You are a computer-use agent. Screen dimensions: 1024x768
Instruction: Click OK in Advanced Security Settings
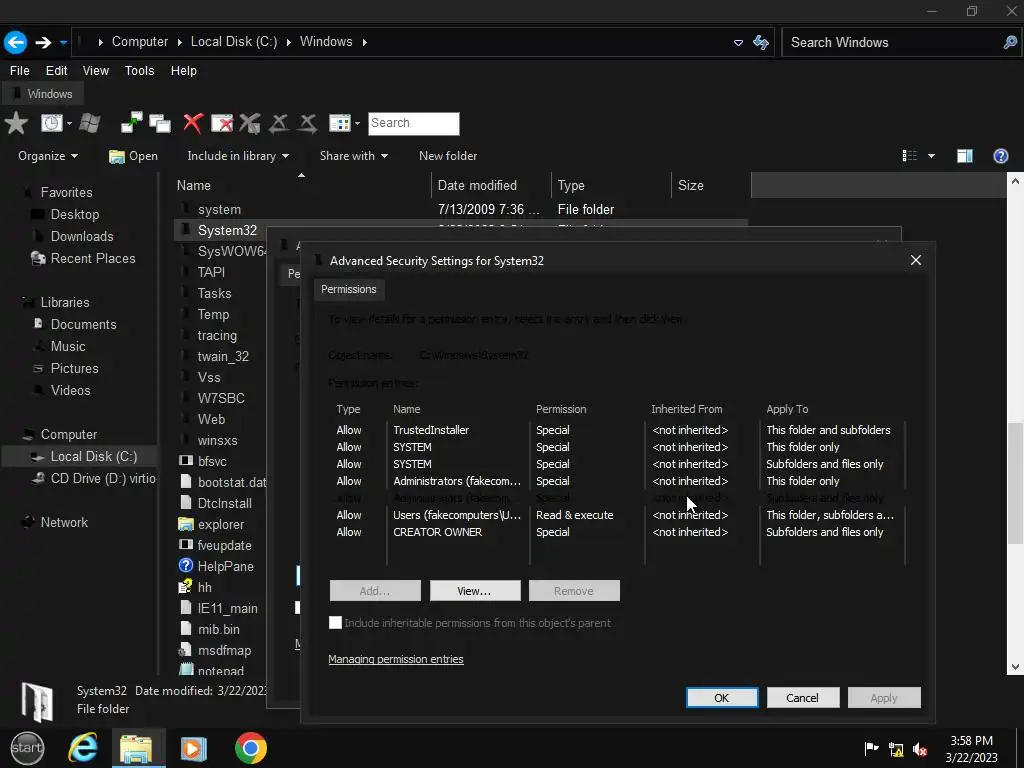coord(722,697)
